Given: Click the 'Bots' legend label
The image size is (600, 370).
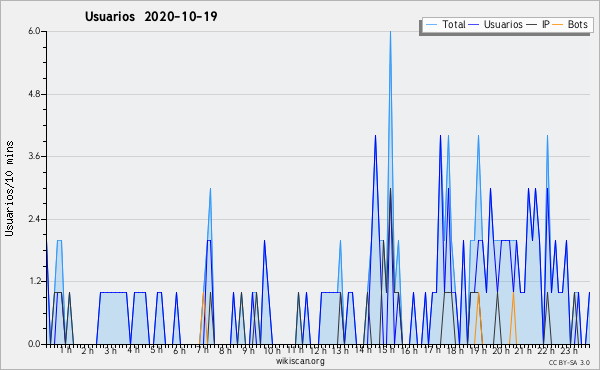Looking at the screenshot, I should 577,24.
